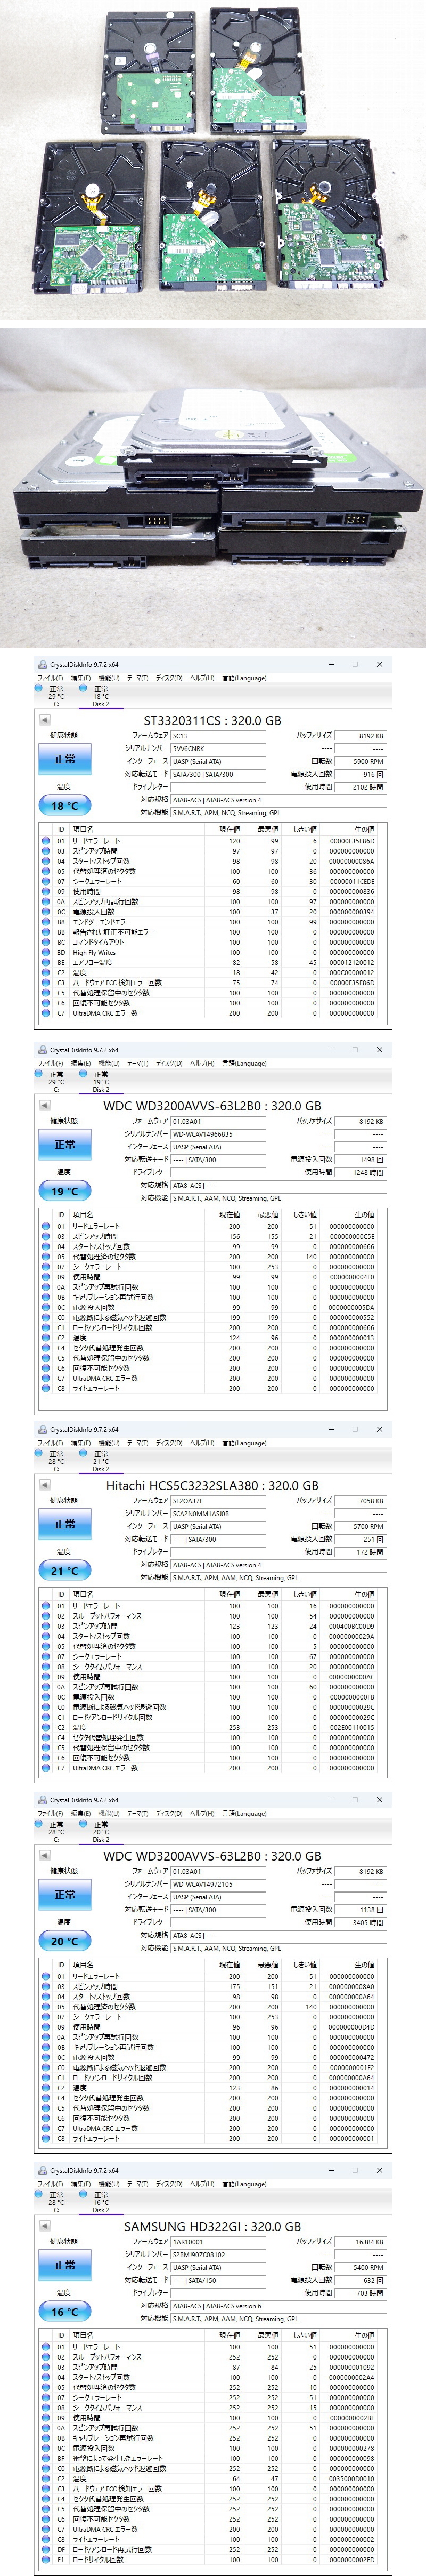
Task: Click the previous disk arrow in SAMSUNG HD322GI window
Action: coord(44,2226)
